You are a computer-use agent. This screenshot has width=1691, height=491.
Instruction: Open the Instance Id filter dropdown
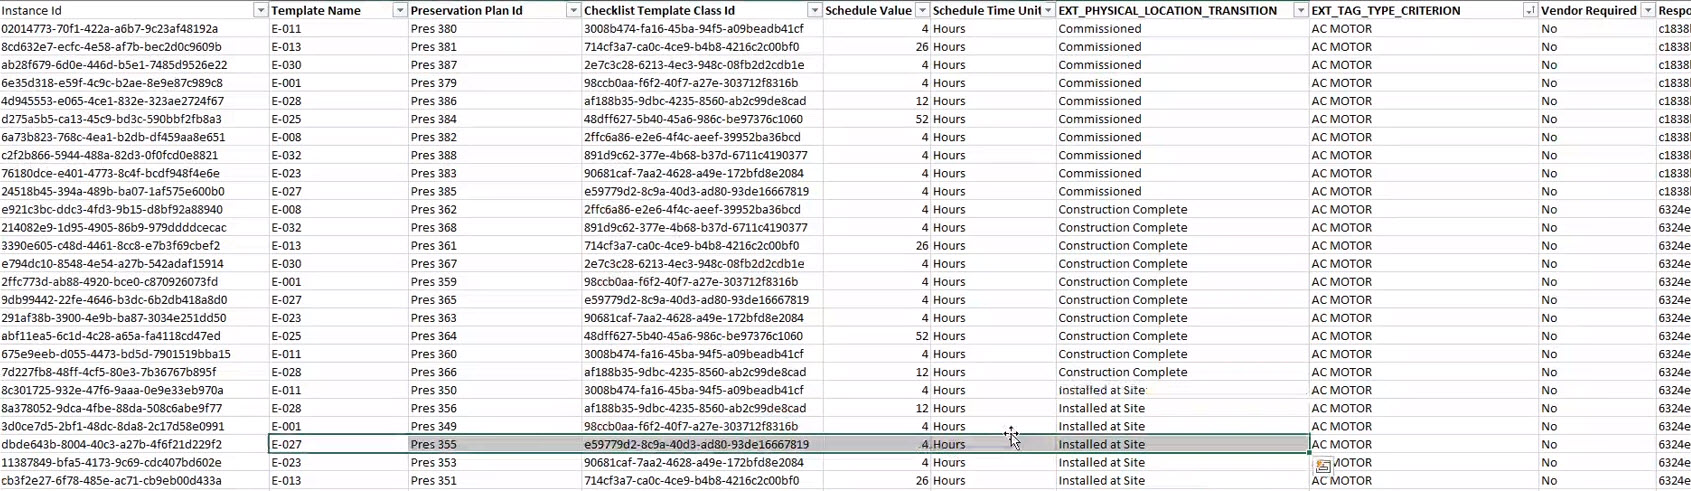(x=261, y=11)
